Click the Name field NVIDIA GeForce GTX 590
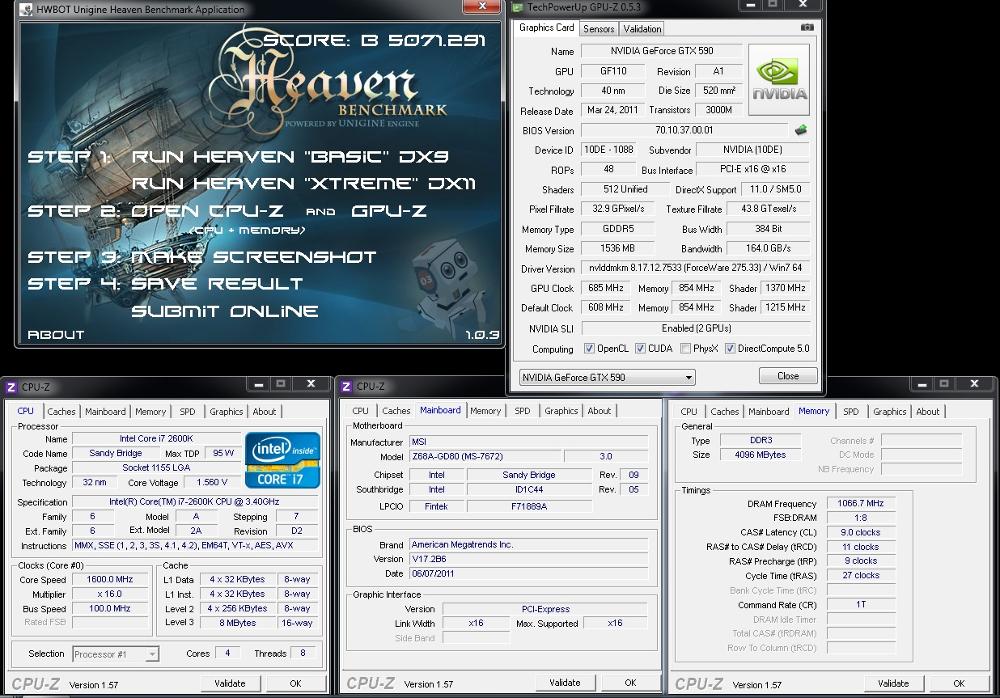 click(661, 51)
